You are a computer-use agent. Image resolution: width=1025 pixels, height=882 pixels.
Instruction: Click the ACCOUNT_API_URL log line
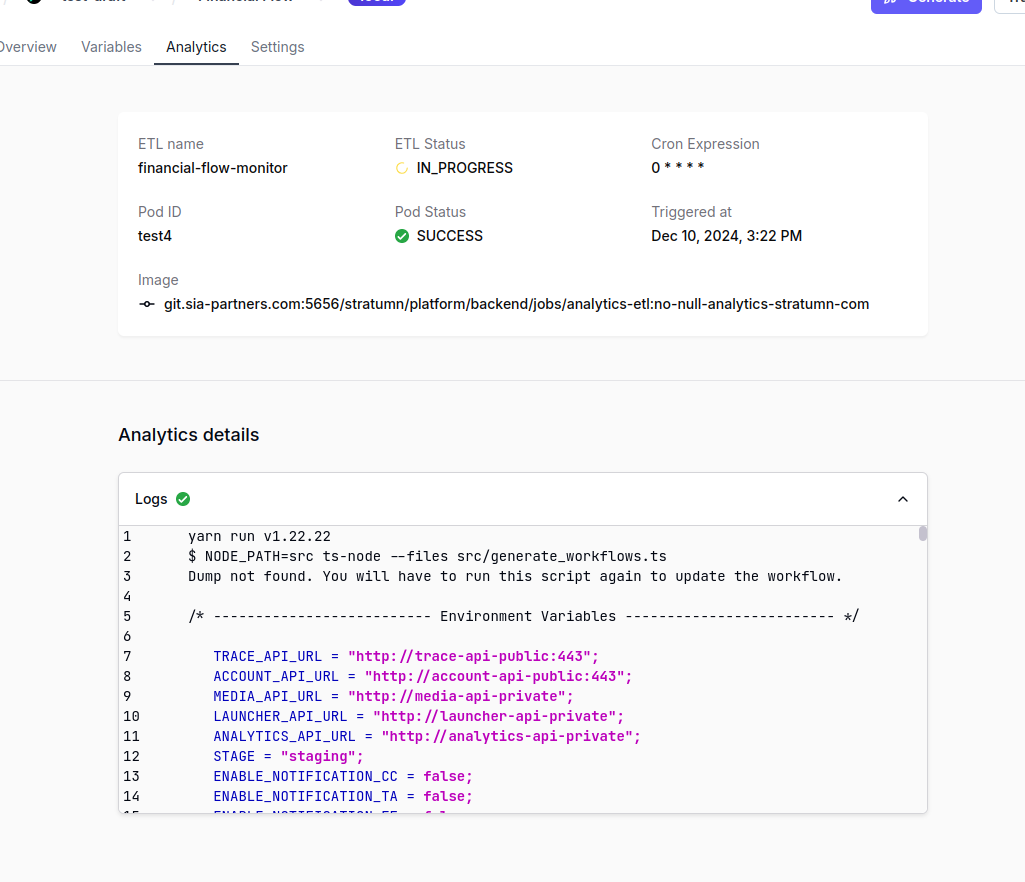click(x=423, y=676)
